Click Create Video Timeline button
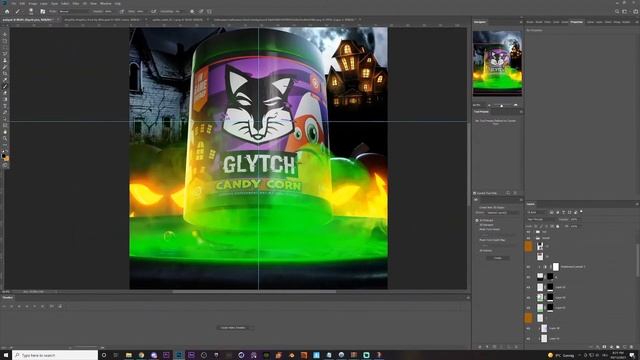 point(233,327)
